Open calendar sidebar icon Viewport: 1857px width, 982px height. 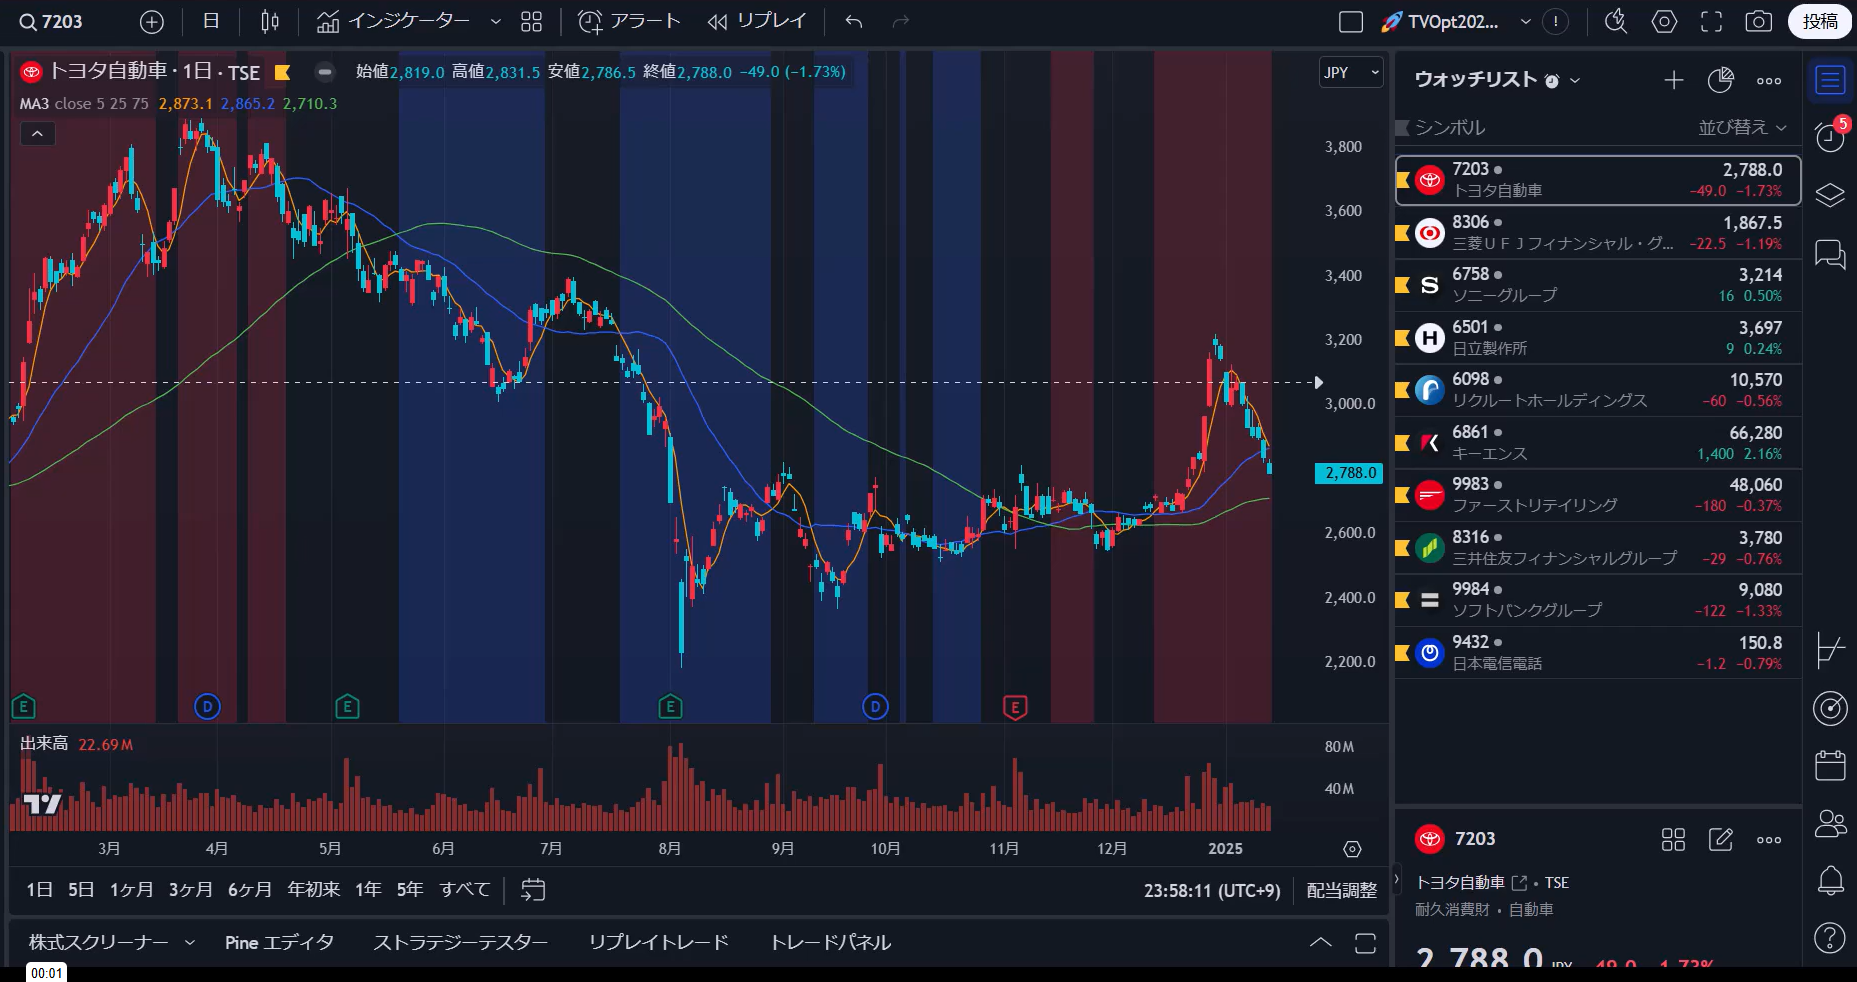click(1830, 766)
